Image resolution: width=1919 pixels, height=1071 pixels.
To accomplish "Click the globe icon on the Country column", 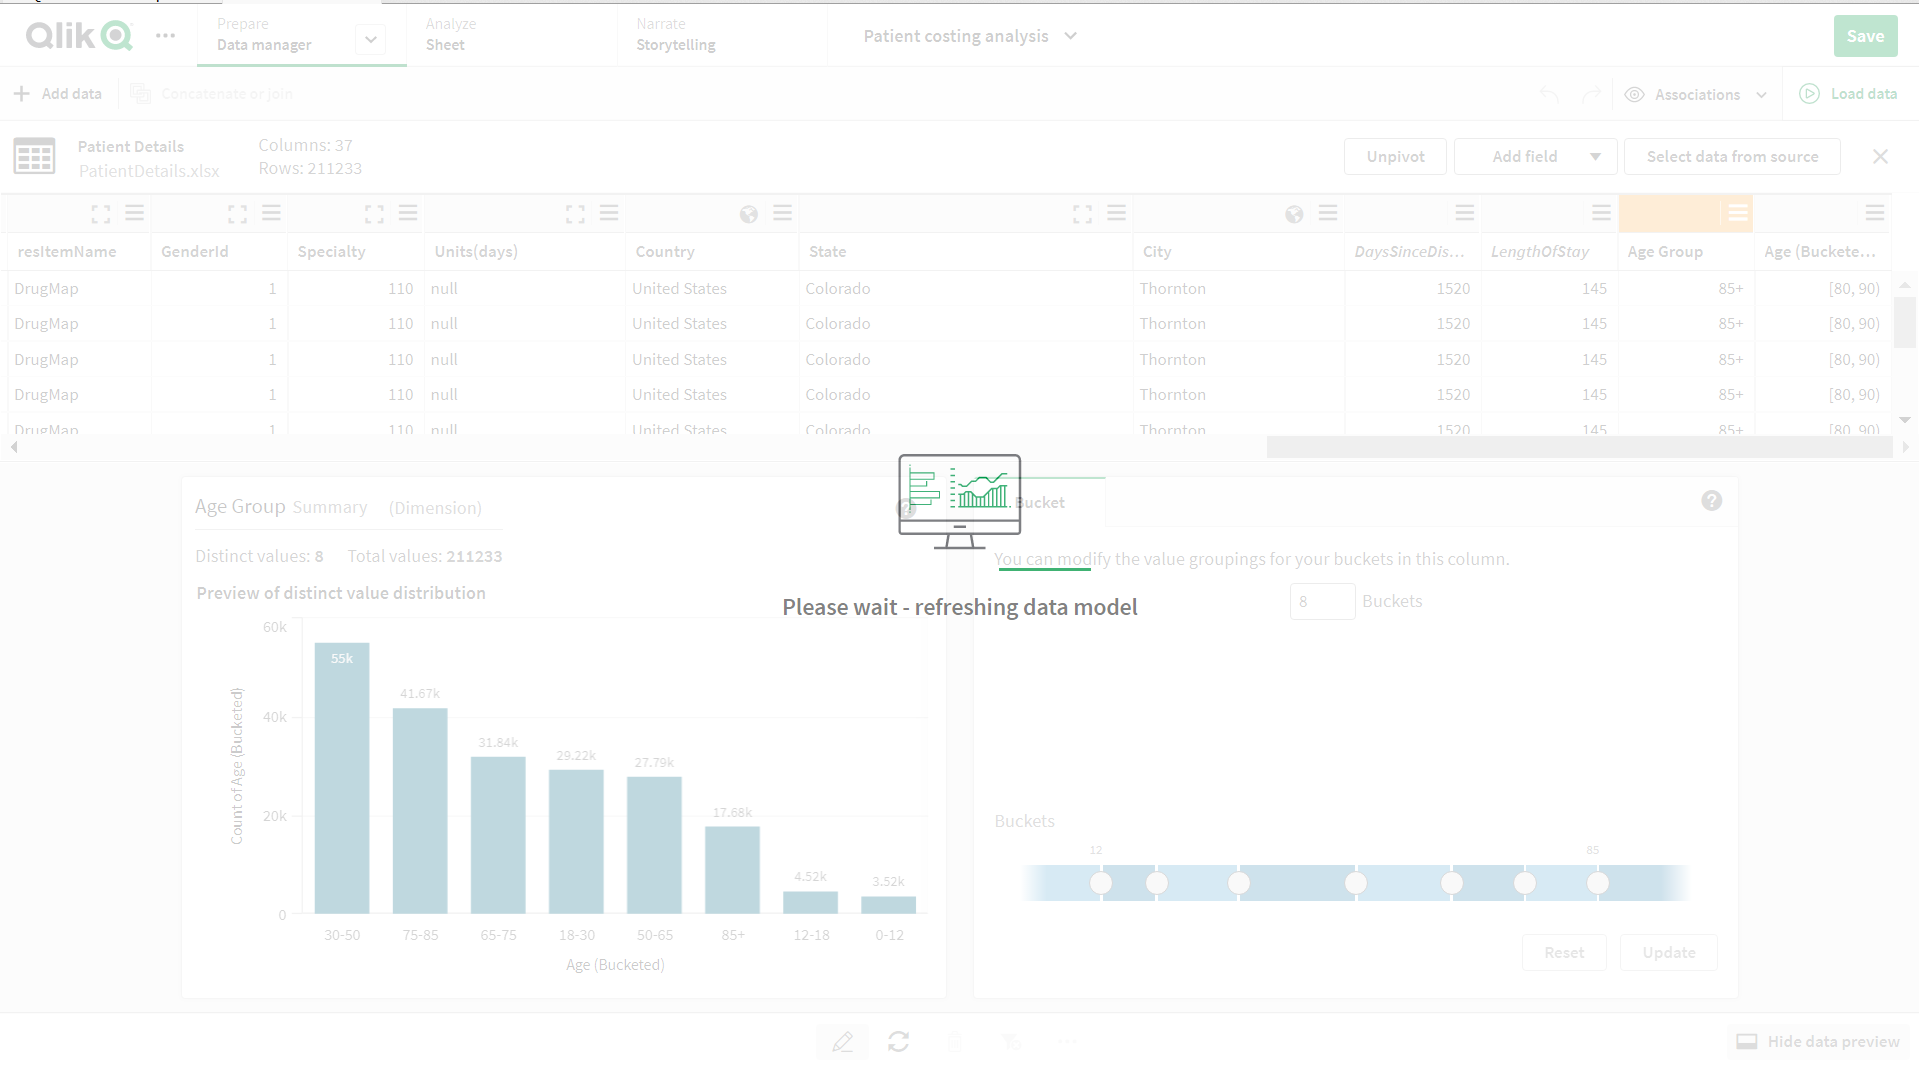I will click(748, 213).
